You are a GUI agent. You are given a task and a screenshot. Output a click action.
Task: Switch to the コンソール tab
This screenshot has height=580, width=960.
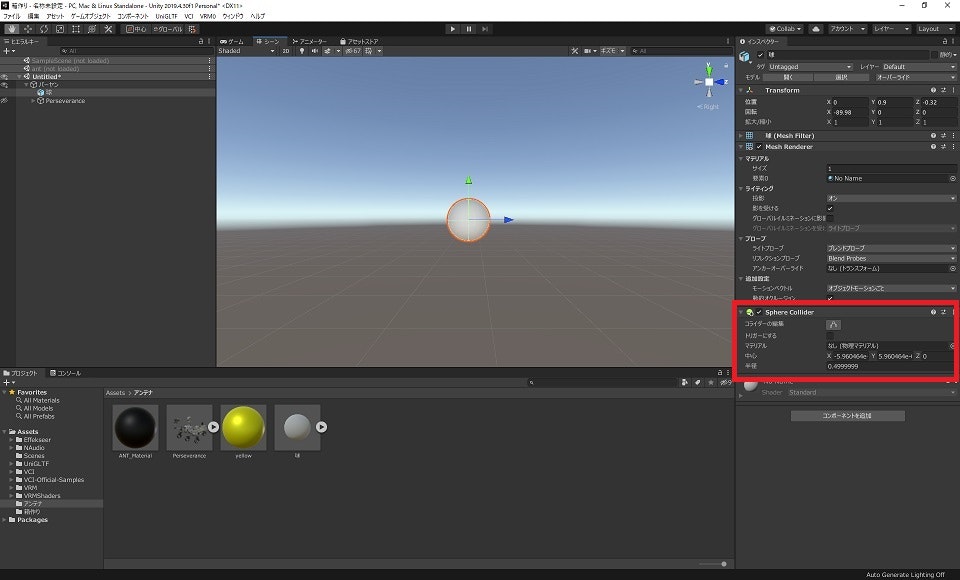coord(66,373)
